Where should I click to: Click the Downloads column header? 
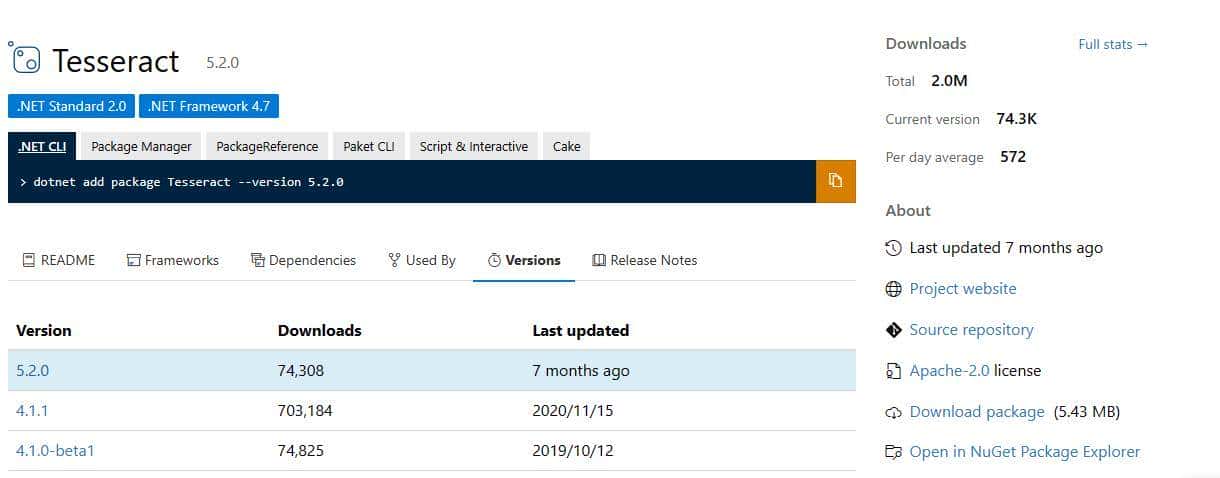coord(320,330)
